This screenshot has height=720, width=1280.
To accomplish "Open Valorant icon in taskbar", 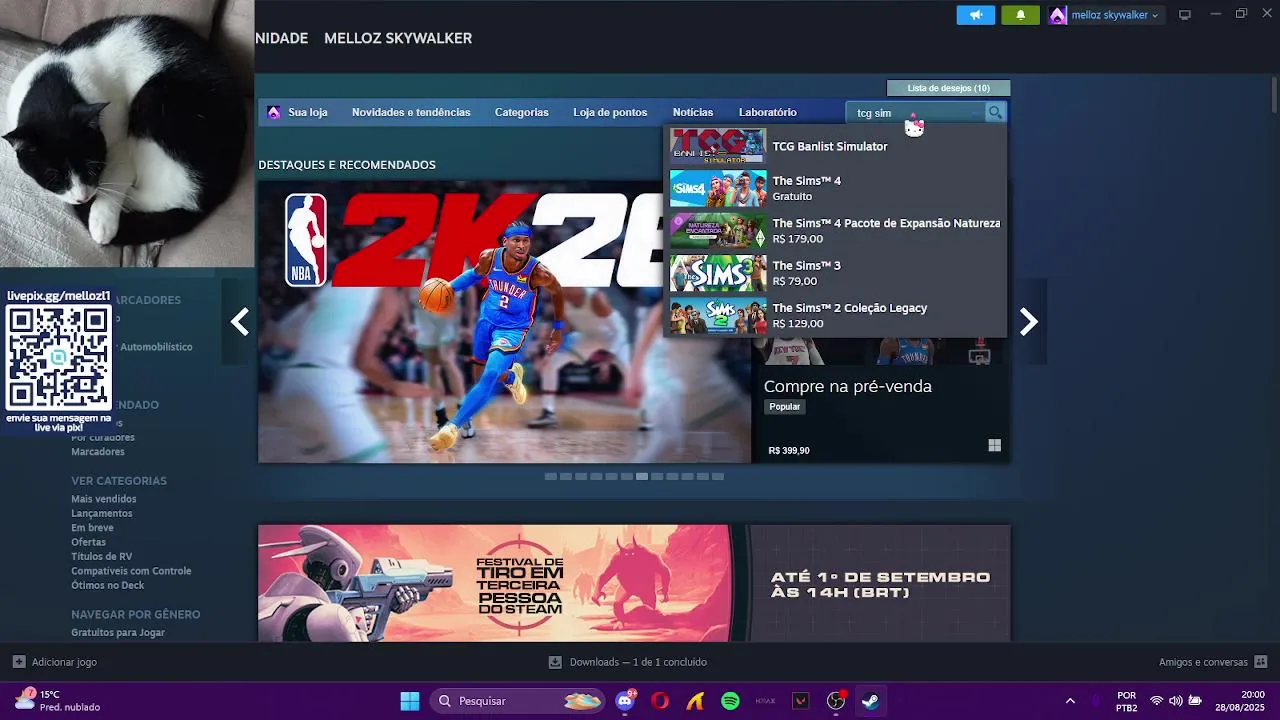I will (x=800, y=701).
